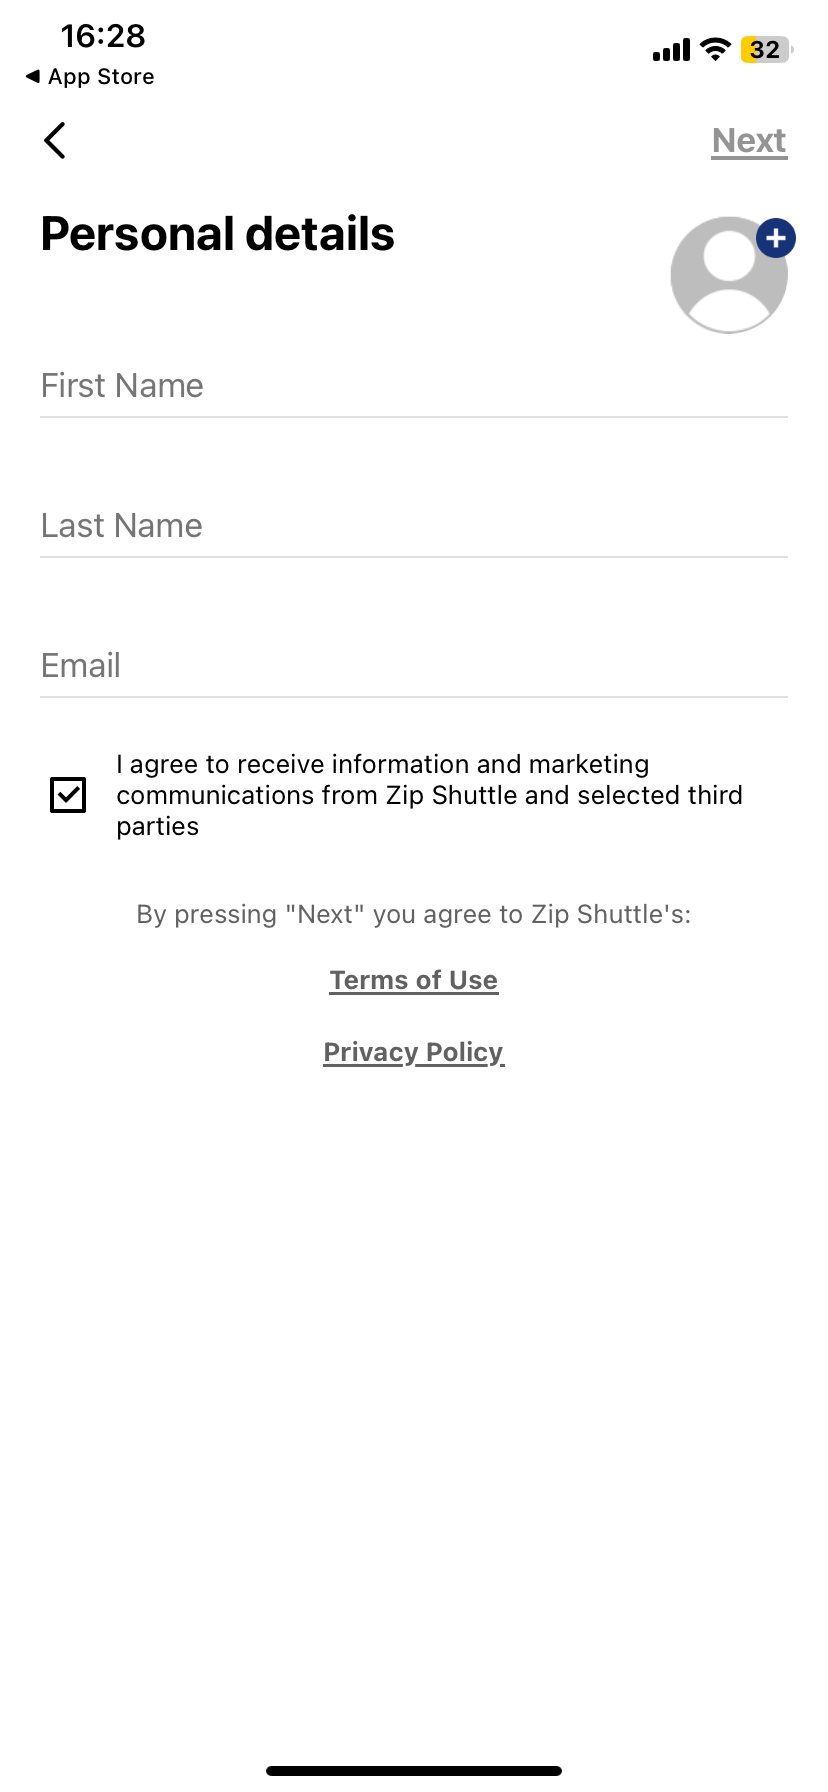Tap the back chevron arrow

54,140
